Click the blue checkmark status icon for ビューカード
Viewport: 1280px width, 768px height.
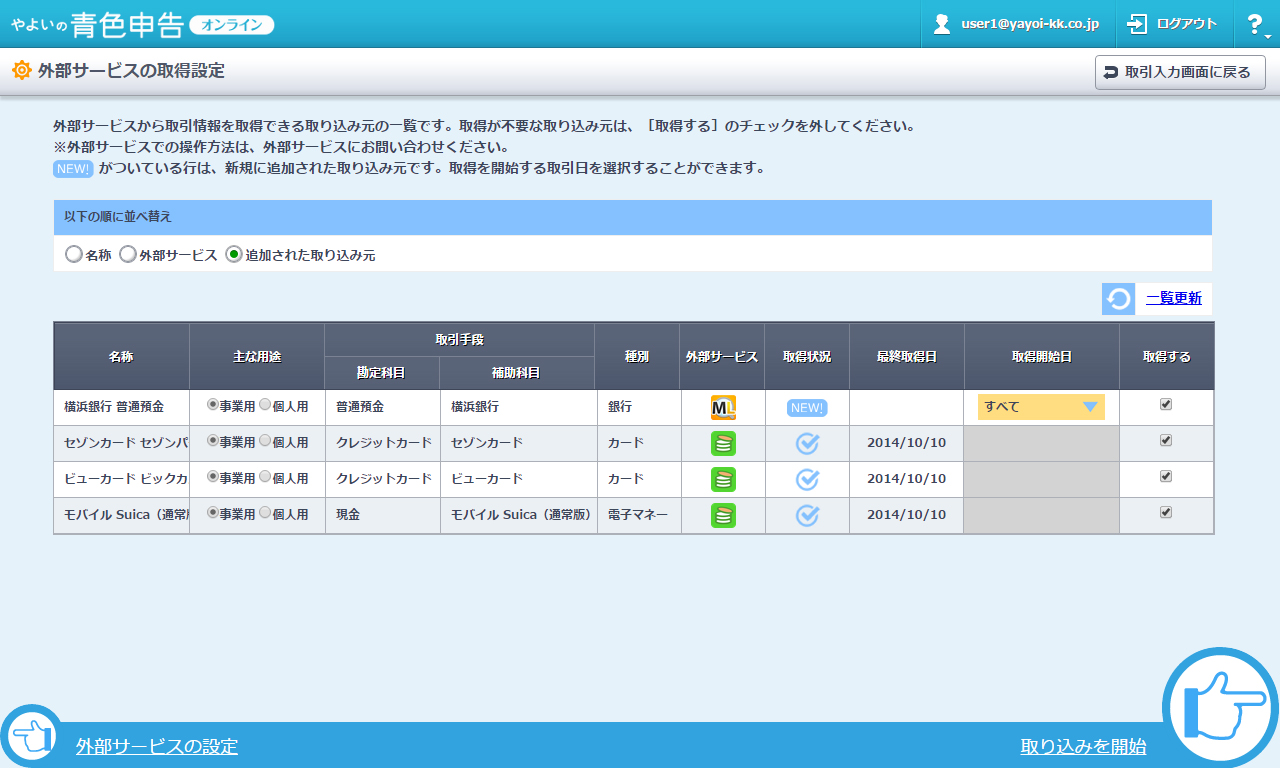click(x=806, y=479)
